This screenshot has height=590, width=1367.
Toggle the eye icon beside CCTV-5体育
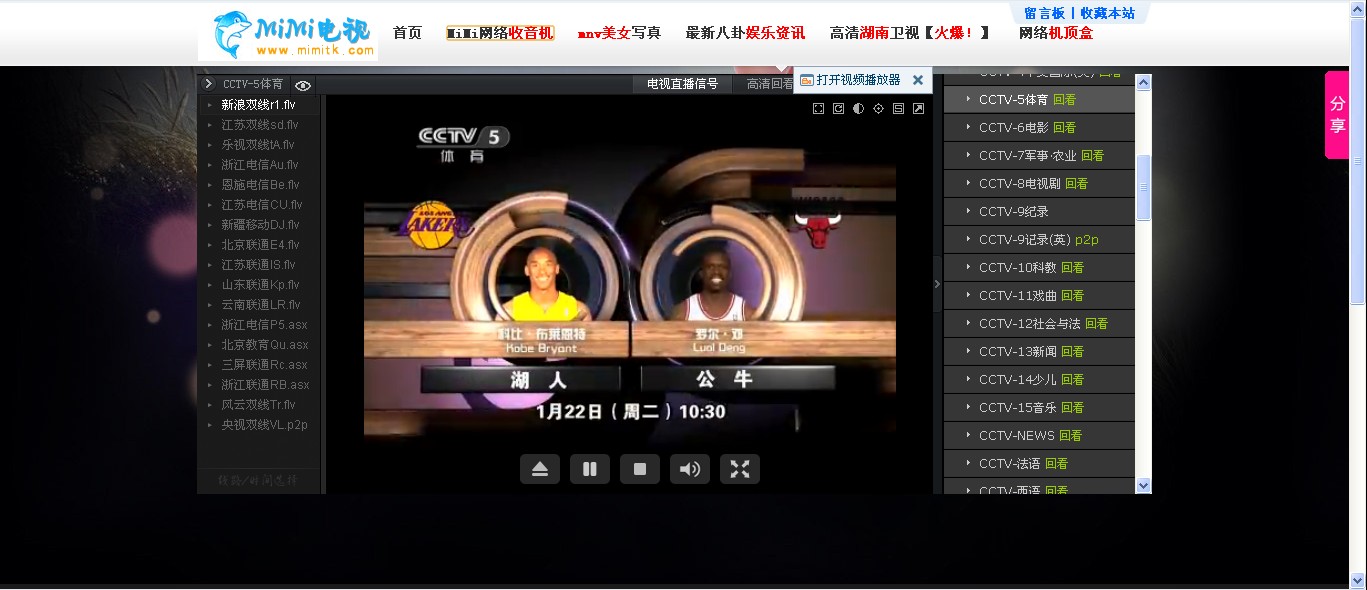[x=303, y=85]
